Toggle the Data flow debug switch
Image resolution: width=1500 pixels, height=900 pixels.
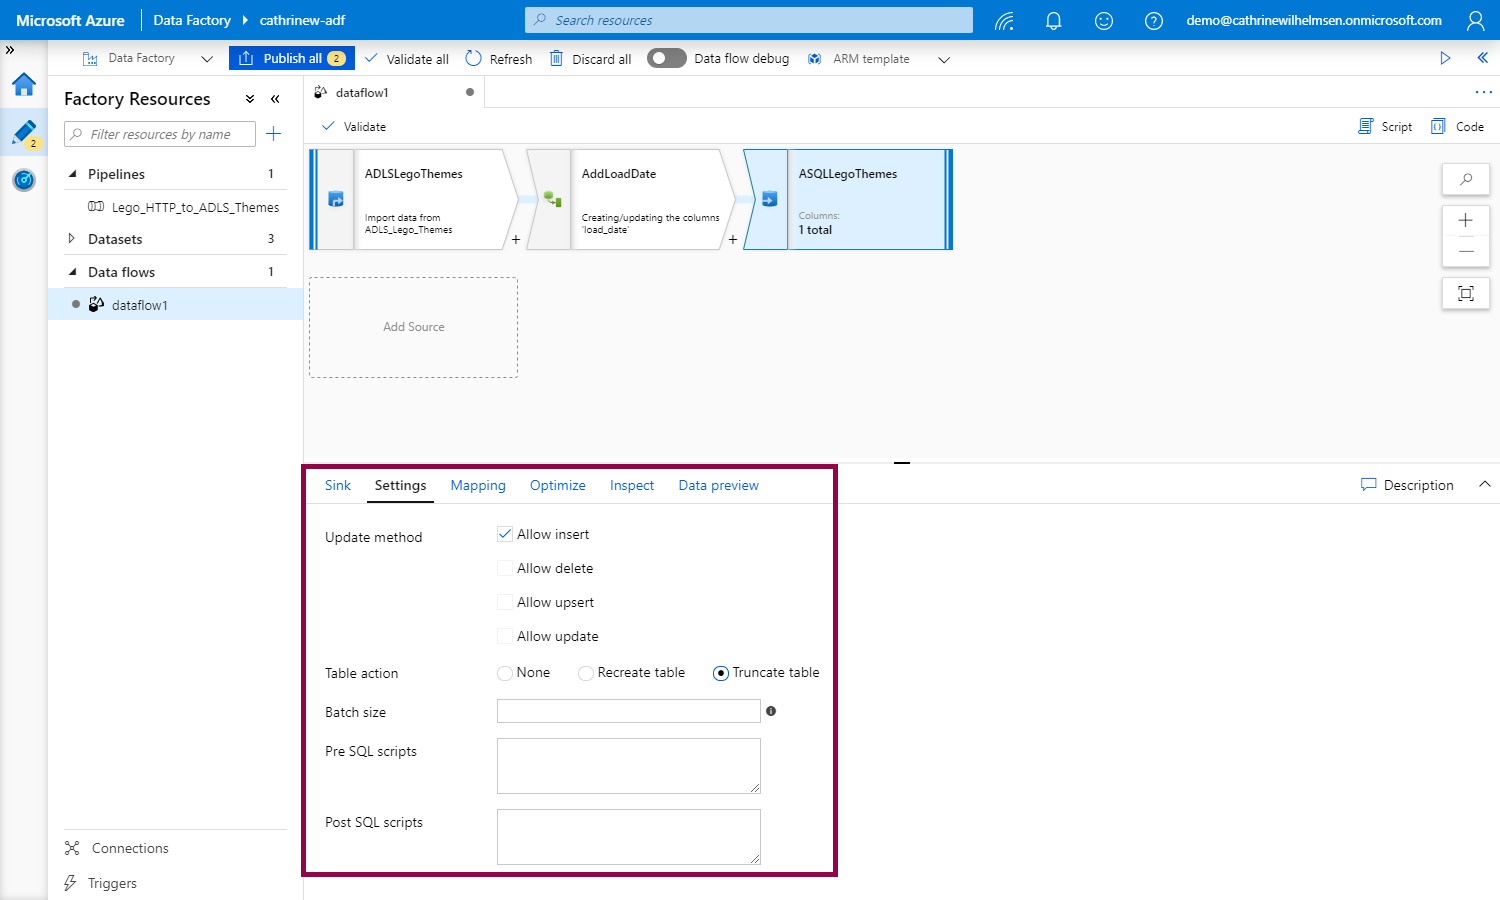tap(666, 59)
